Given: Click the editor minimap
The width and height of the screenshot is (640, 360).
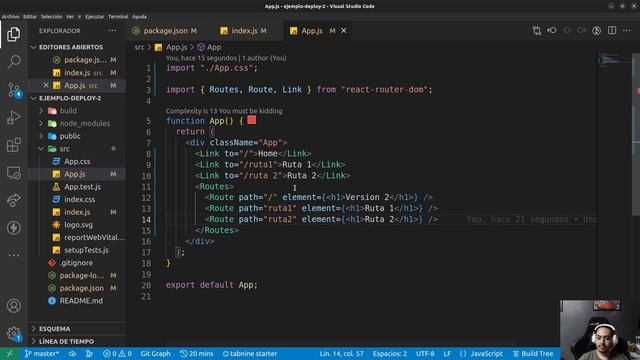Looking at the screenshot, I should [x=614, y=60].
